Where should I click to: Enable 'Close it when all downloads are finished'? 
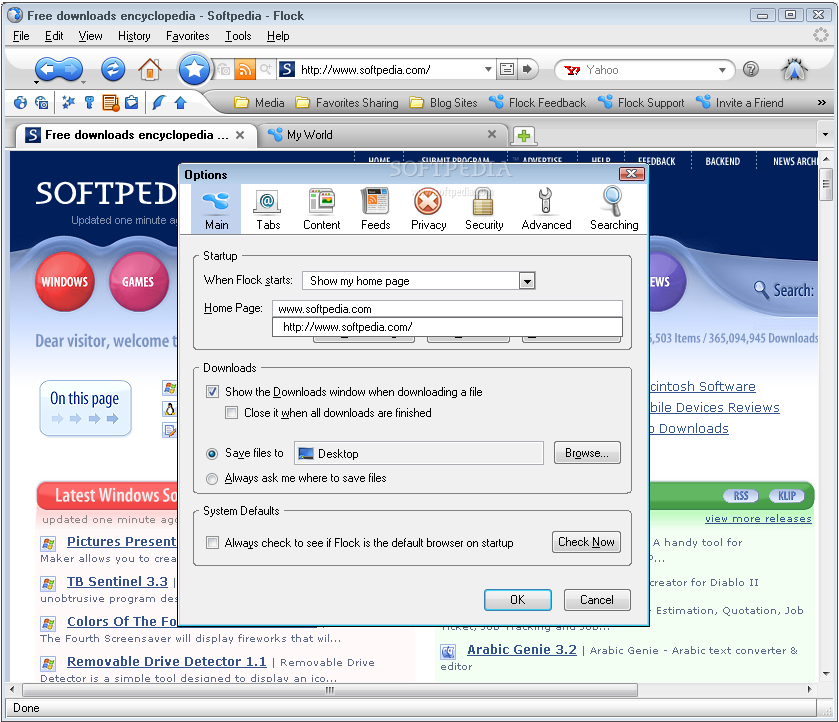pyautogui.click(x=232, y=413)
